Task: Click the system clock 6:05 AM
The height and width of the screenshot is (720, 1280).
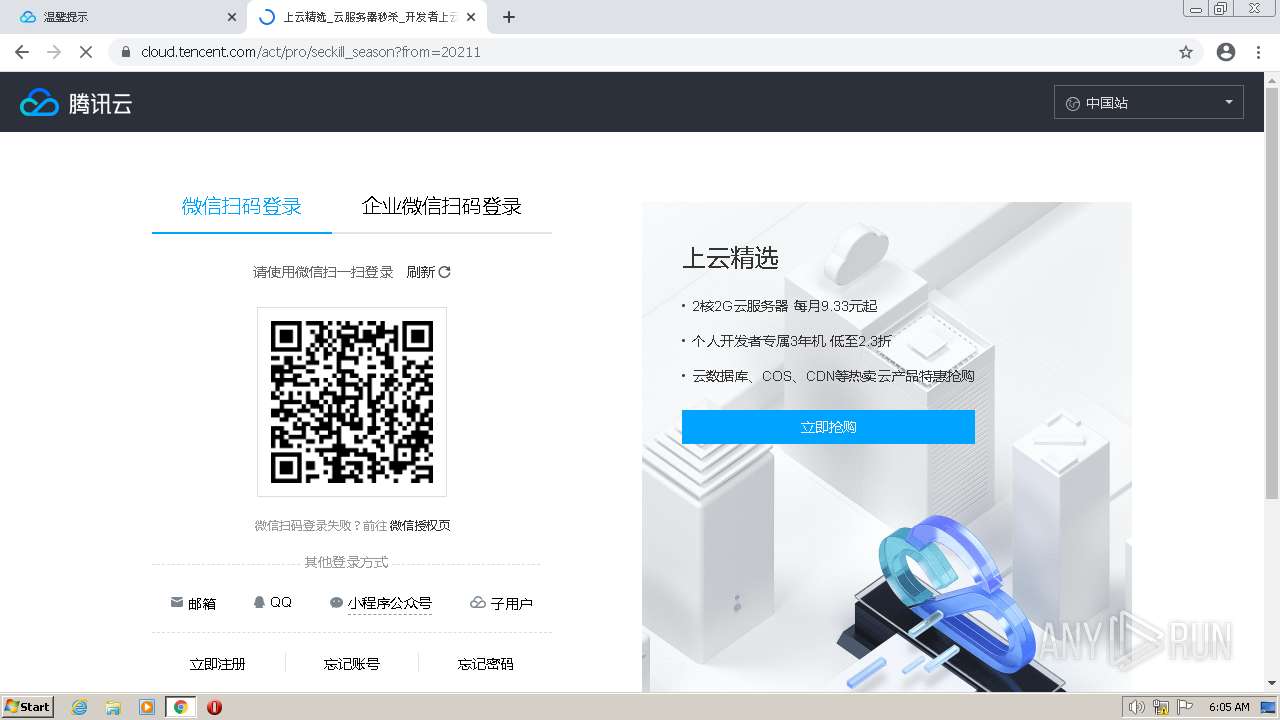Action: point(1229,707)
